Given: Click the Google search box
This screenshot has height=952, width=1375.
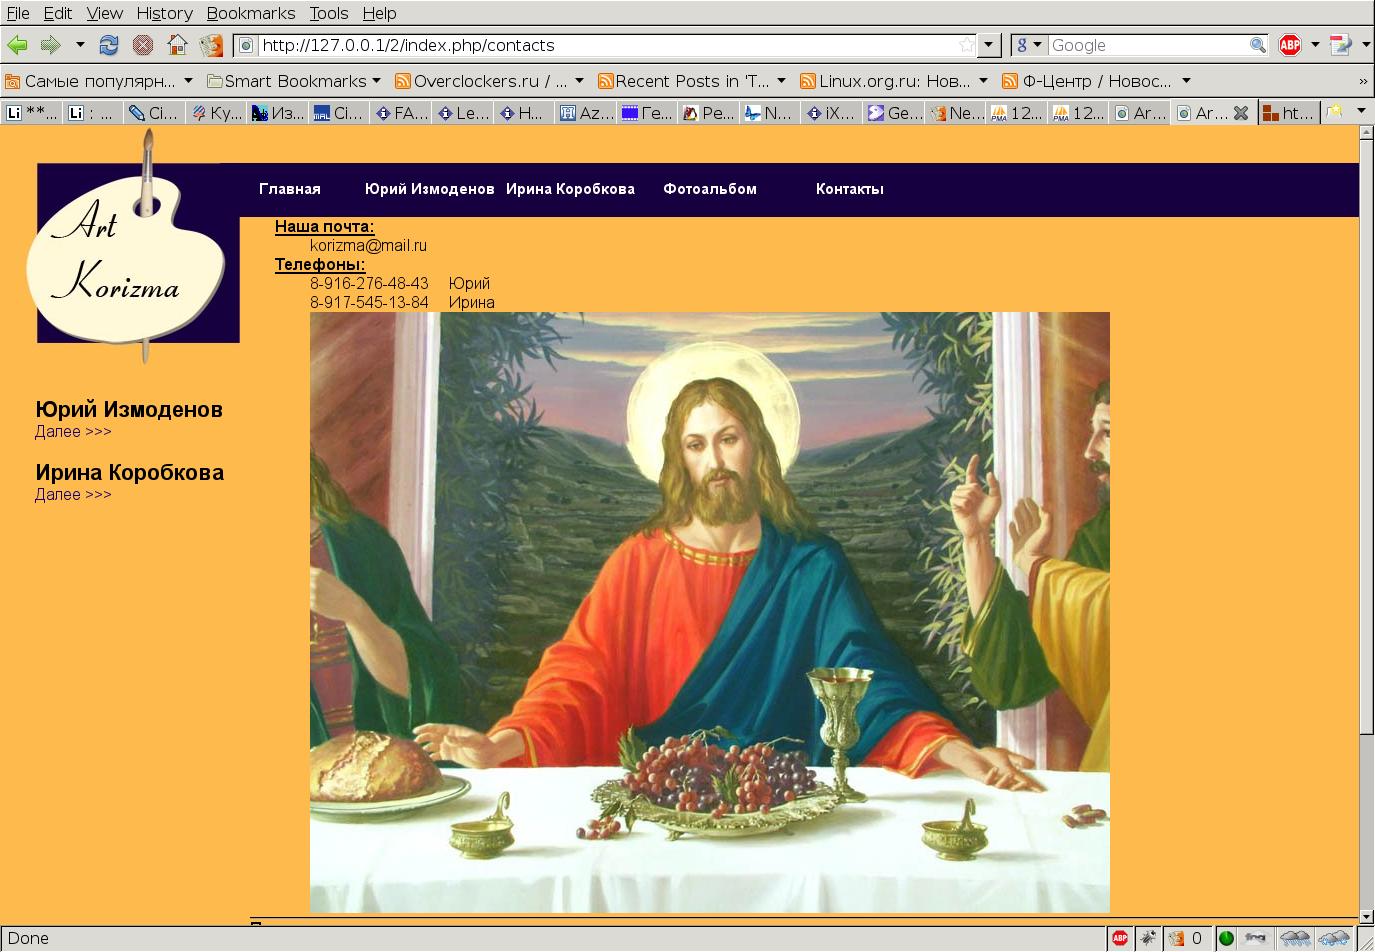Looking at the screenshot, I should (x=1148, y=45).
